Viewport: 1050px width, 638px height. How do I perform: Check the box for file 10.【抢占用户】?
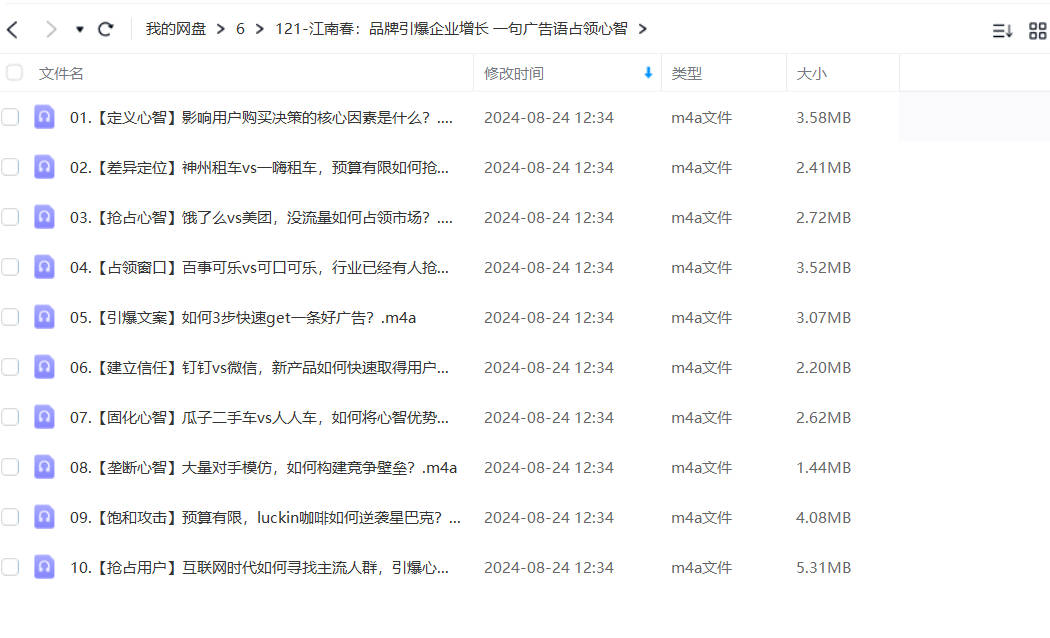pos(10,567)
